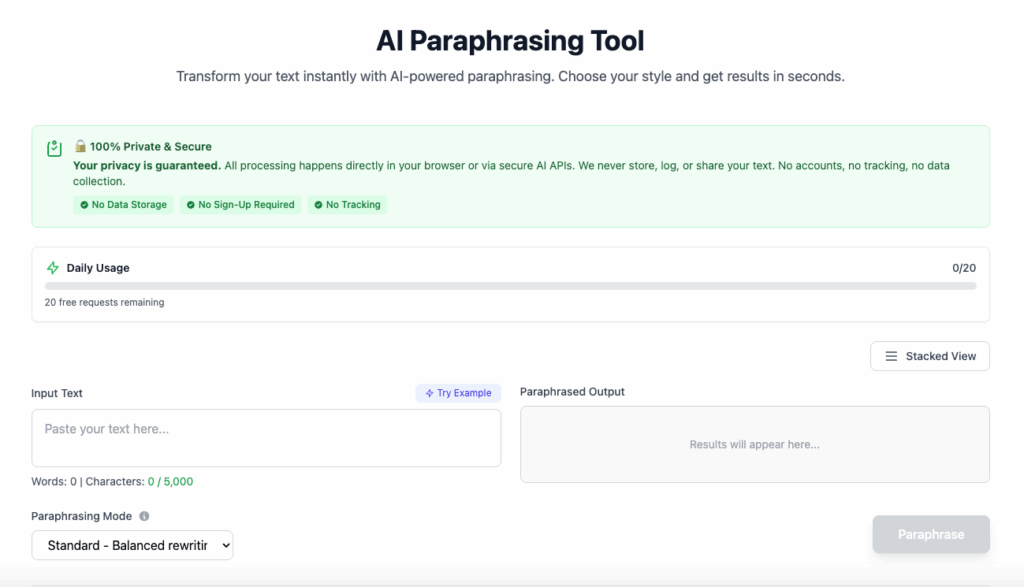Load sample text with Try Example
Viewport: 1024px width, 587px height.
point(458,393)
